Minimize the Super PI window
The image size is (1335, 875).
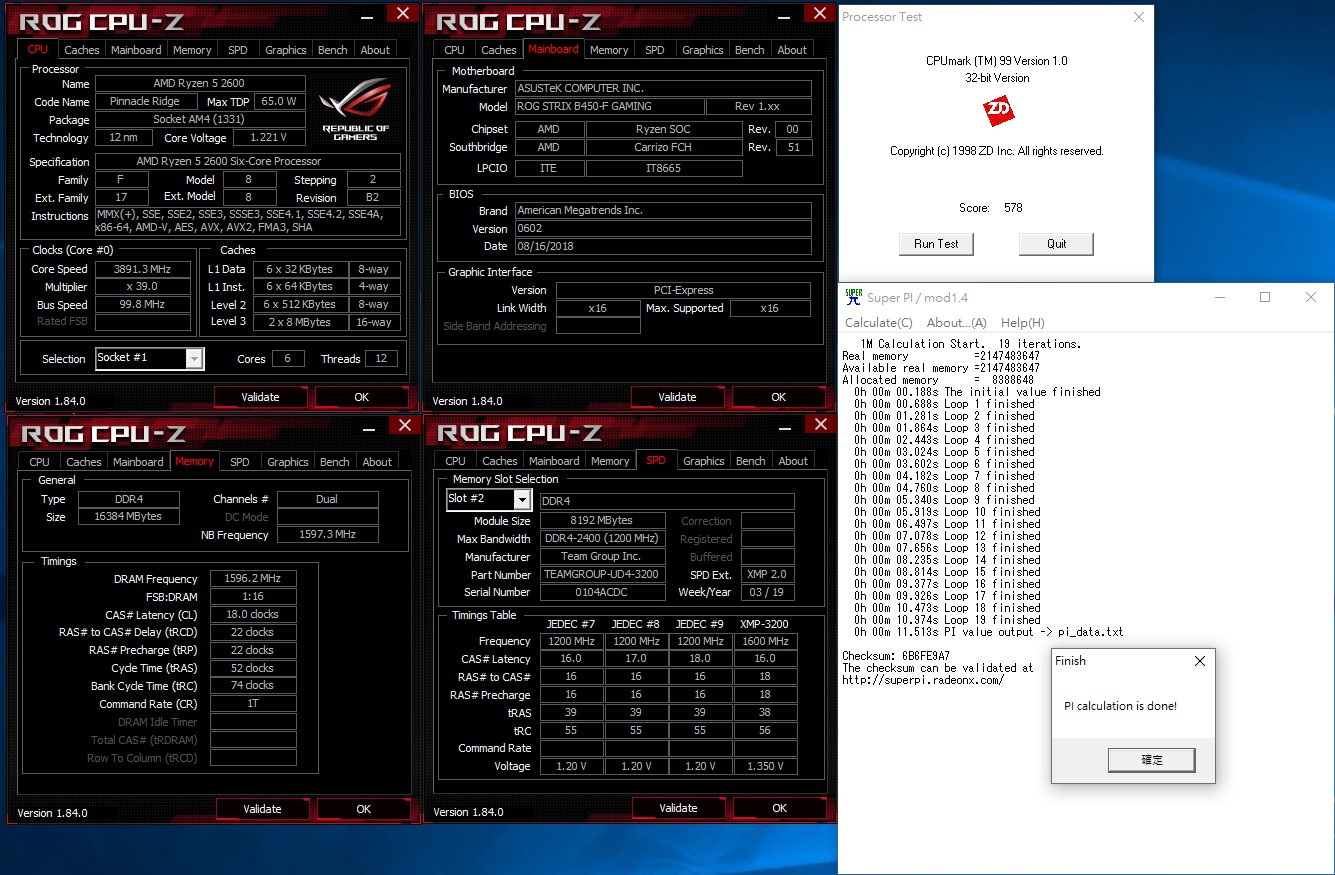pos(1220,297)
